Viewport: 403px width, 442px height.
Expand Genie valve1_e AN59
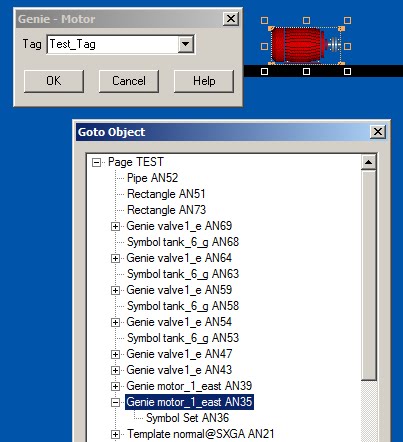[x=115, y=290]
